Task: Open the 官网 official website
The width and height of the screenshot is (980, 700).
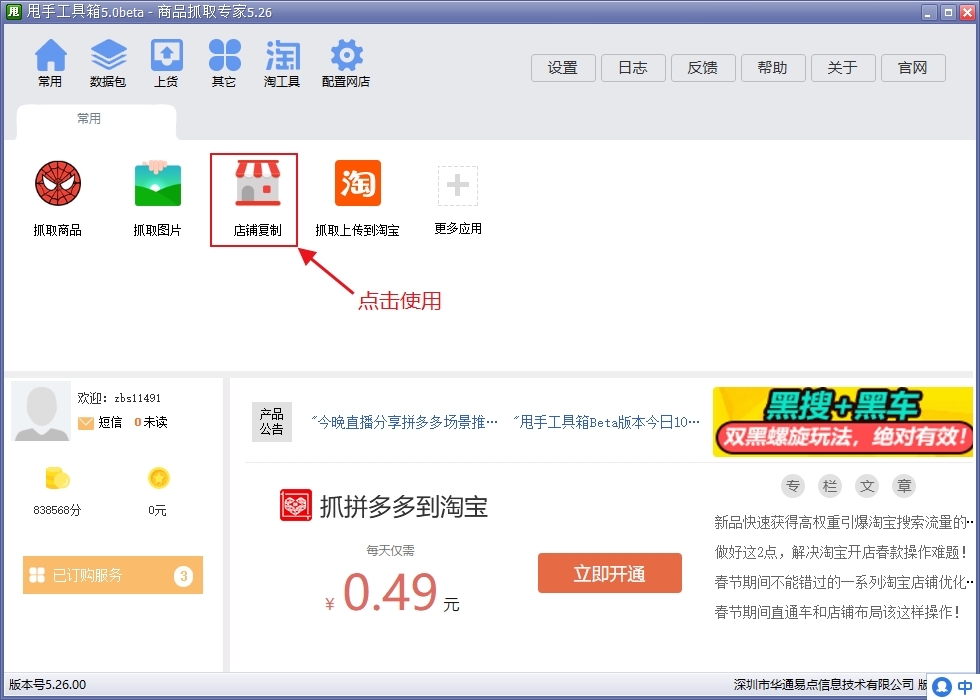Action: click(913, 68)
